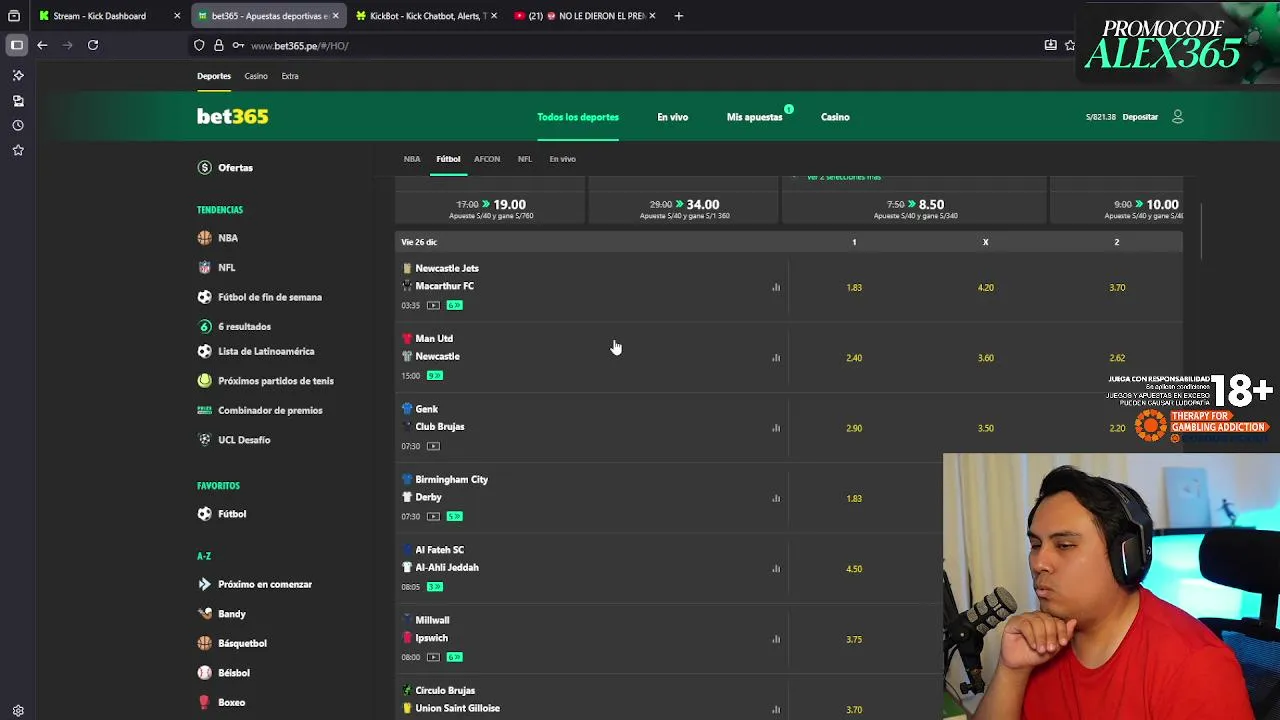Click the Depositar button
The width and height of the screenshot is (1280, 720).
pyautogui.click(x=1140, y=117)
